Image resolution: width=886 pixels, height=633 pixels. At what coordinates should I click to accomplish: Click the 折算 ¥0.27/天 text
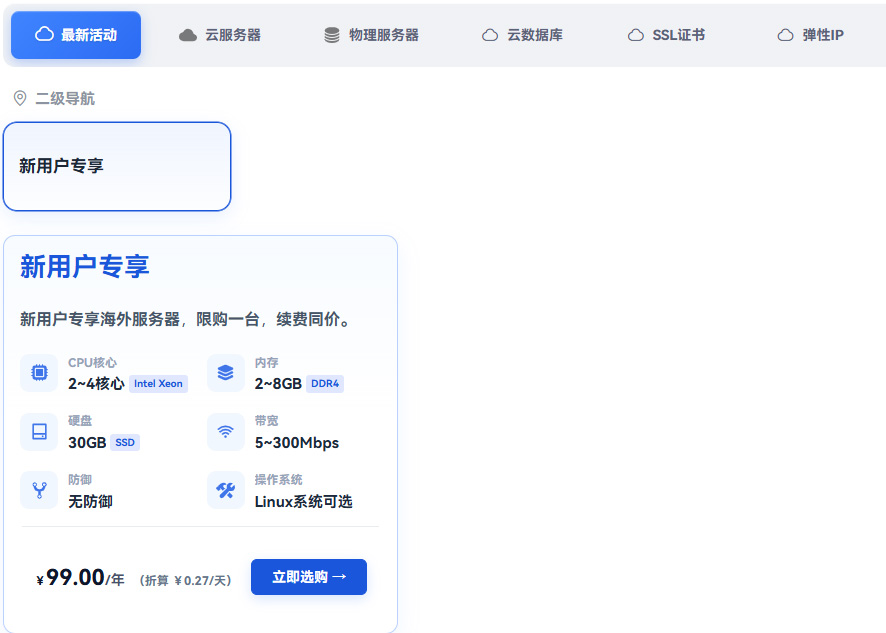point(185,580)
